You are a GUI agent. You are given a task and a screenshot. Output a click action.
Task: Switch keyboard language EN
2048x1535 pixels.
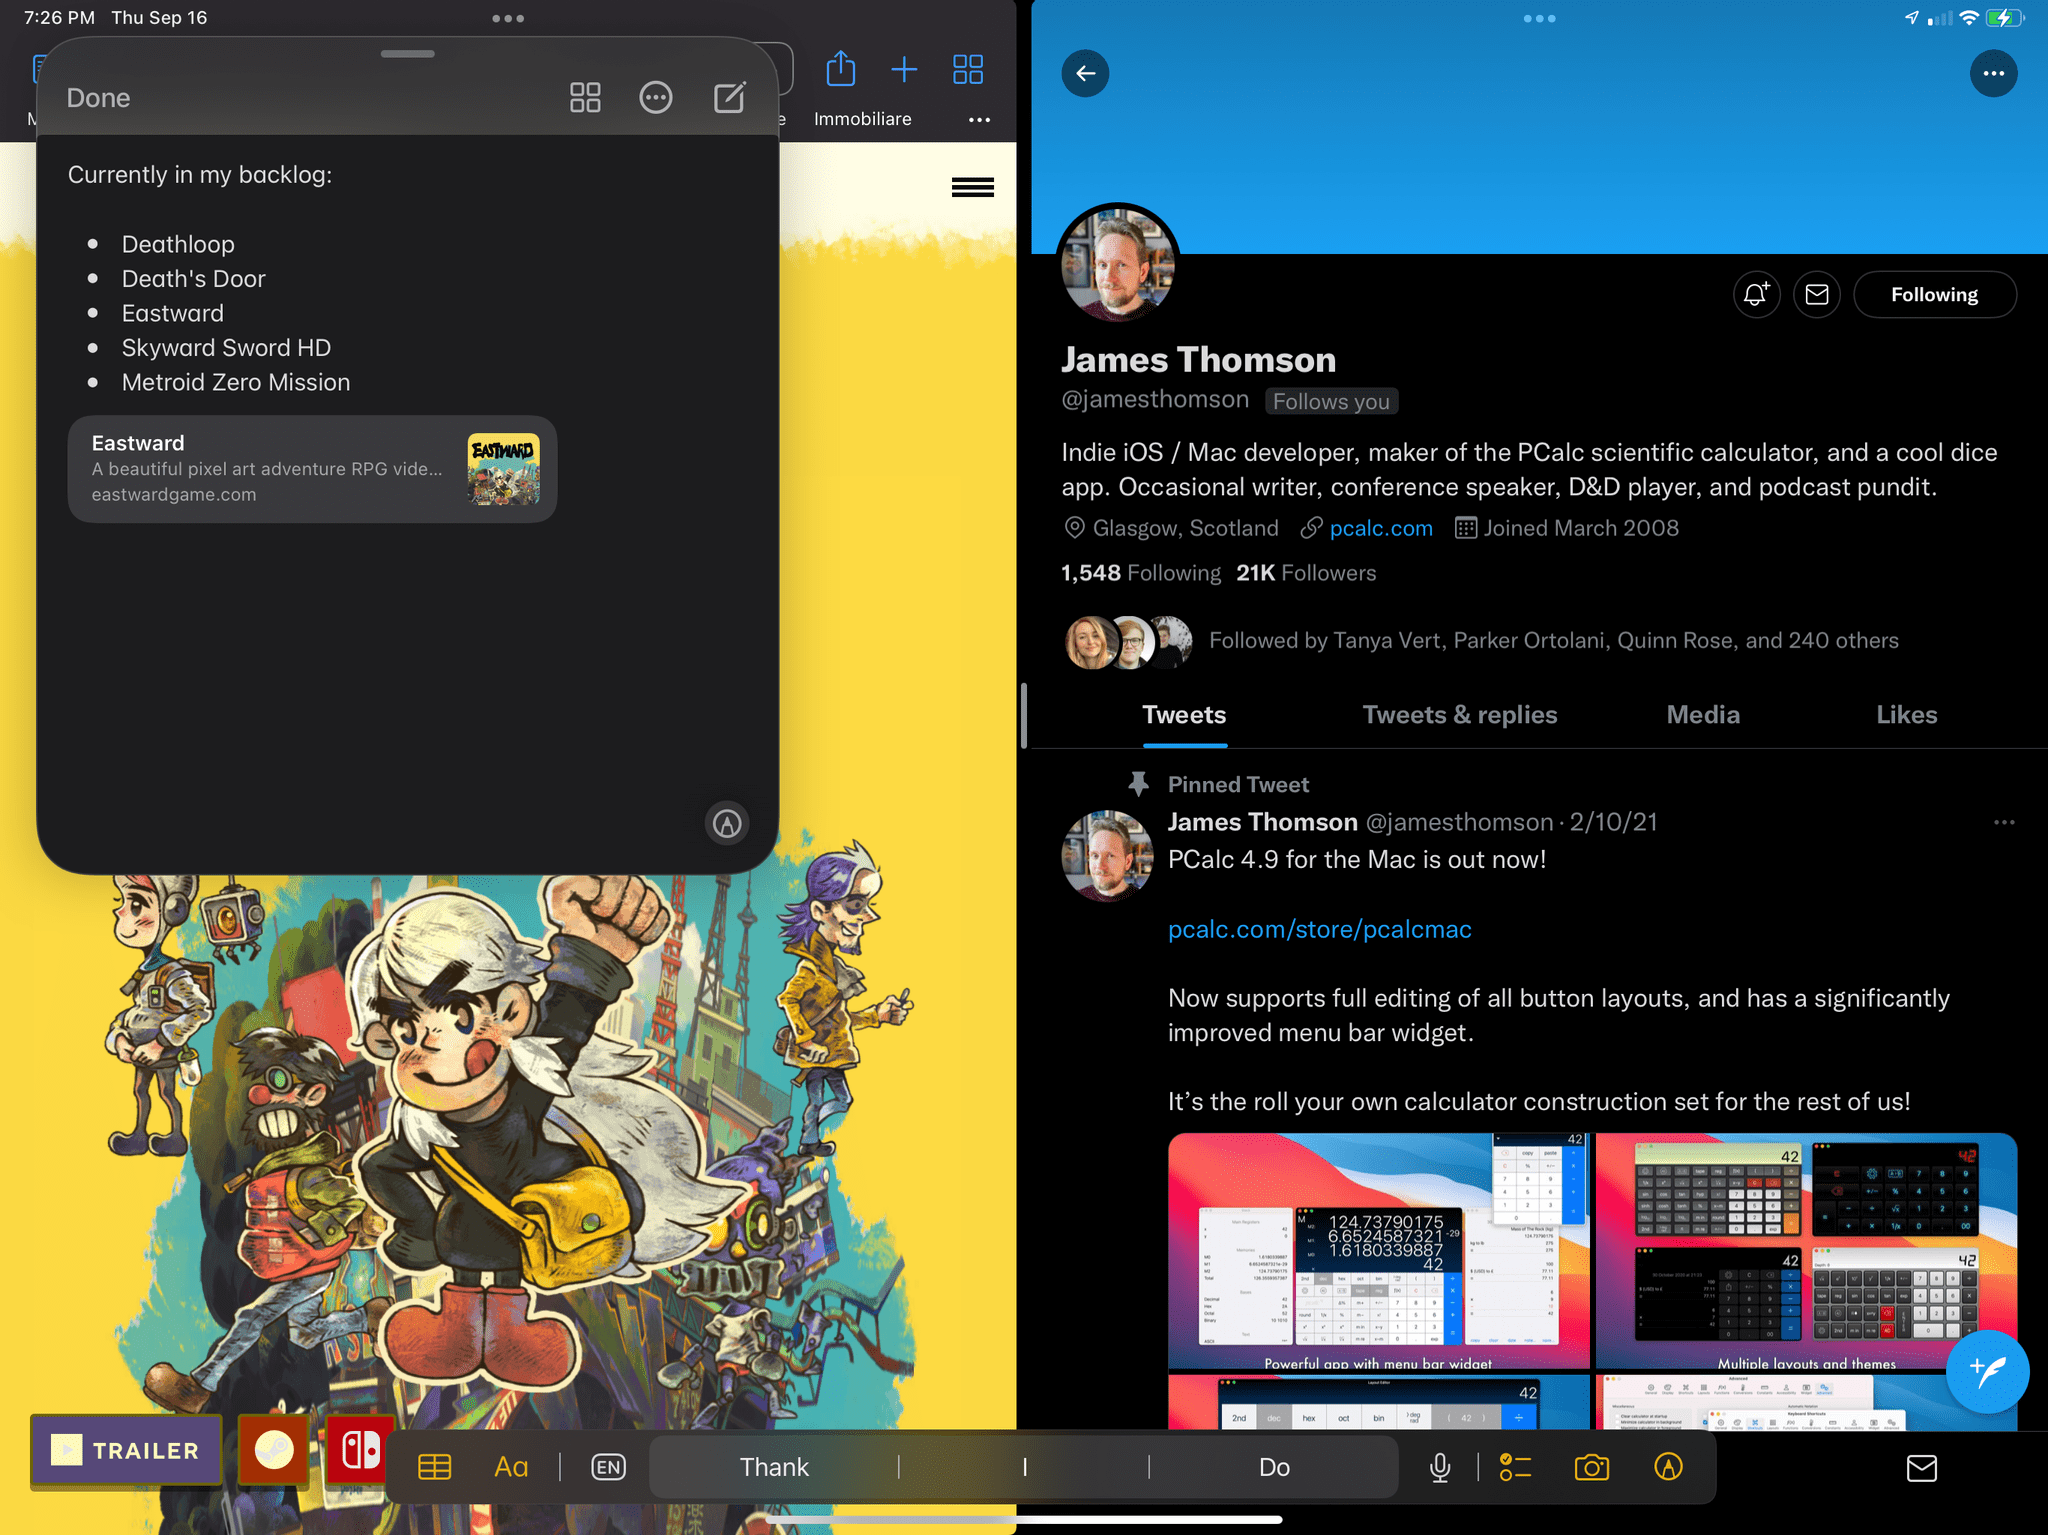tap(608, 1467)
